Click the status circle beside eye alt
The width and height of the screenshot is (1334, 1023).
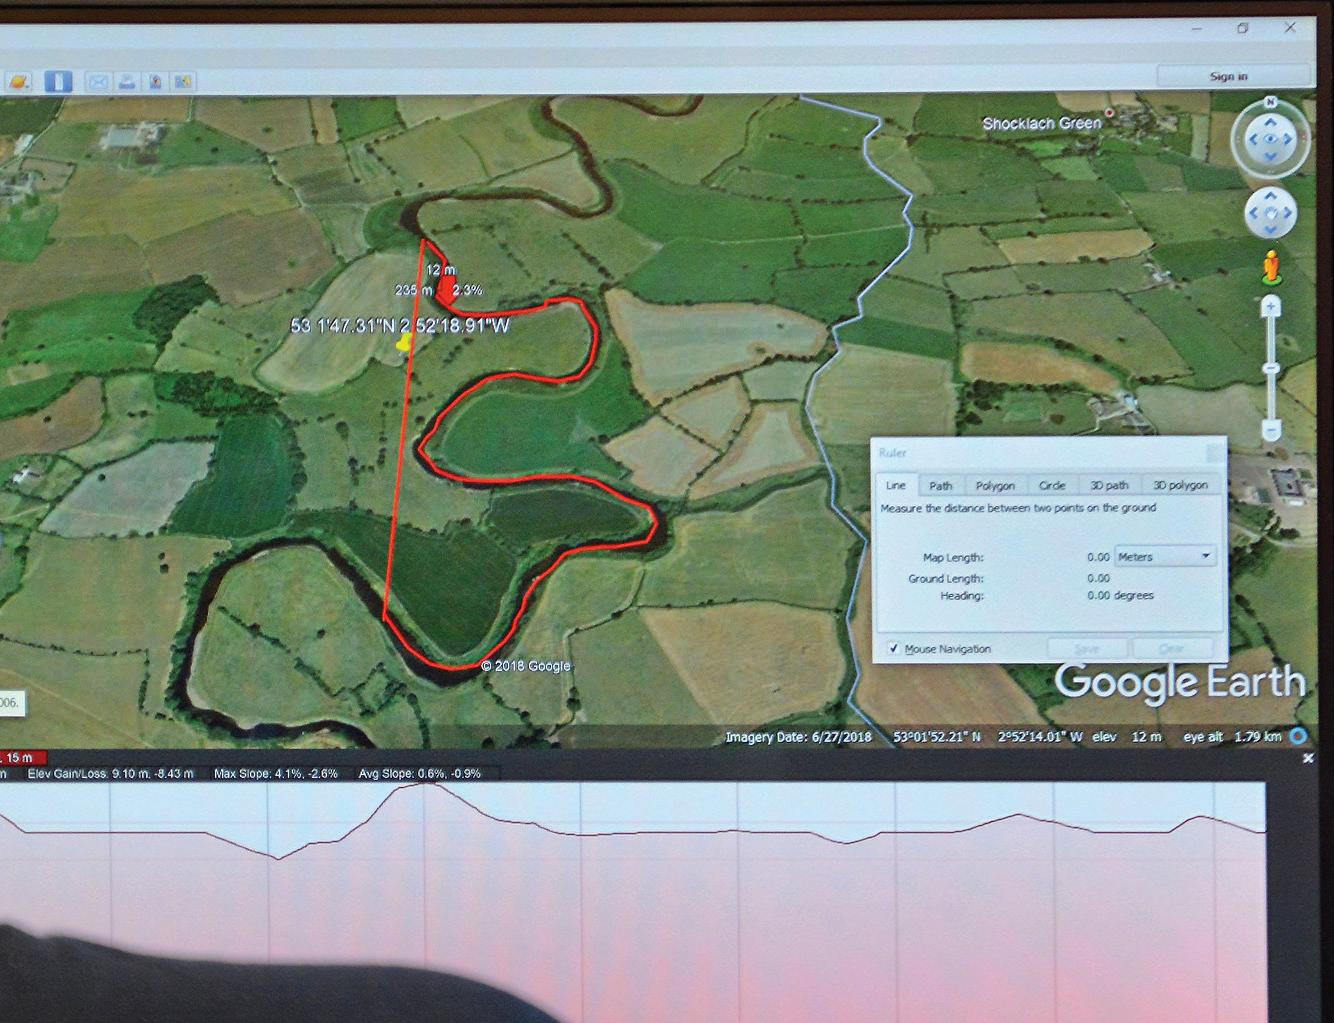1298,736
